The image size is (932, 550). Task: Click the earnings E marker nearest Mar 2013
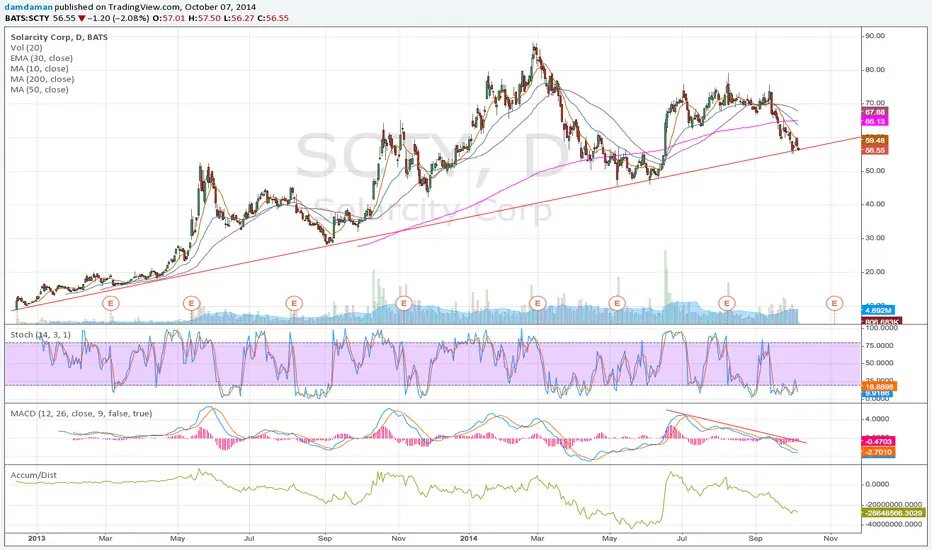111,303
